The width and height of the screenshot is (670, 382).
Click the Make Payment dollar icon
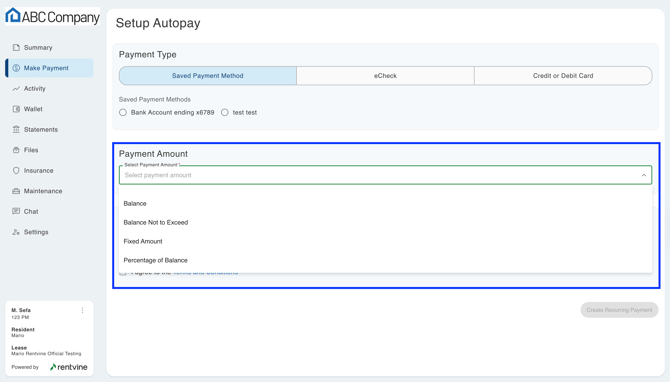[16, 68]
